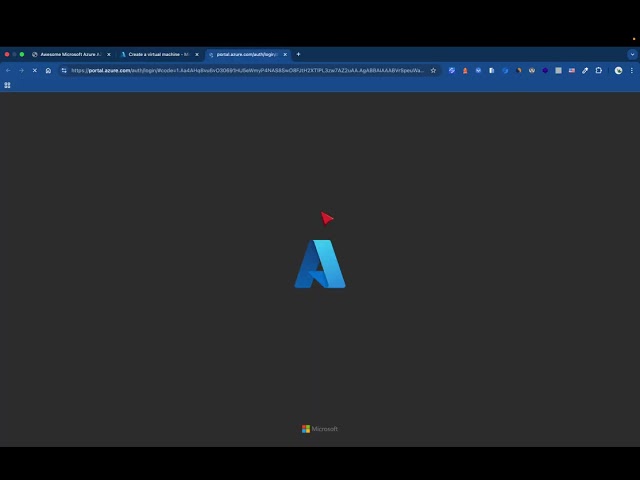Open the WordPress-style W extension
The image size is (640, 480).
click(531, 71)
